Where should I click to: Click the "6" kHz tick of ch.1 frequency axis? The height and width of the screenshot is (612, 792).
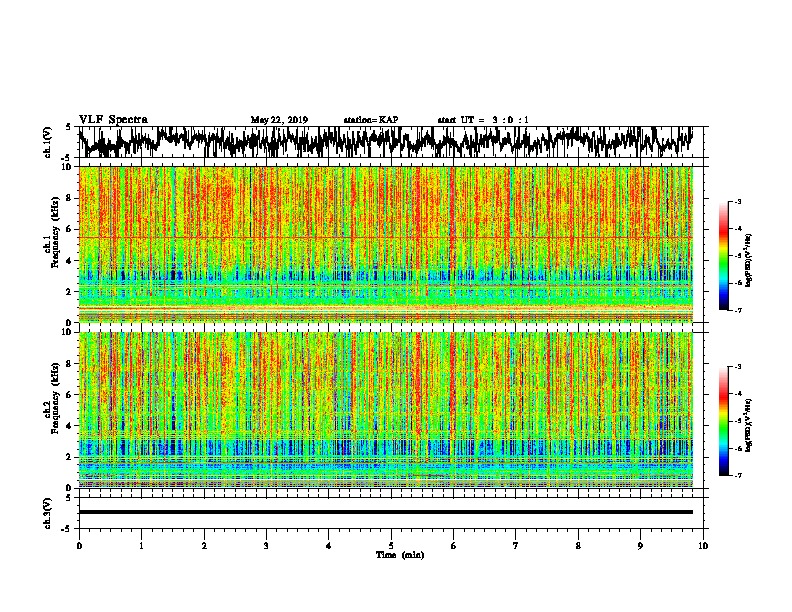point(69,229)
